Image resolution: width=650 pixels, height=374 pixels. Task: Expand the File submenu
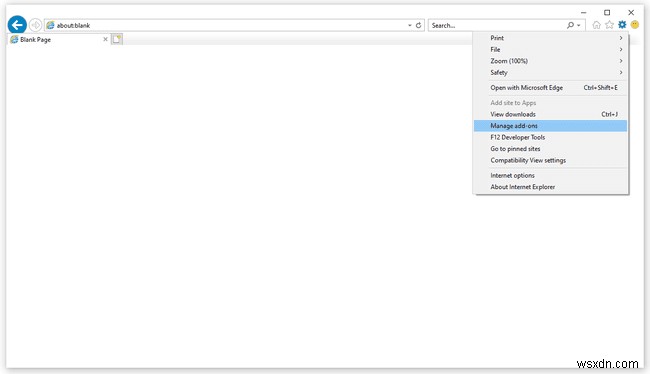click(551, 49)
